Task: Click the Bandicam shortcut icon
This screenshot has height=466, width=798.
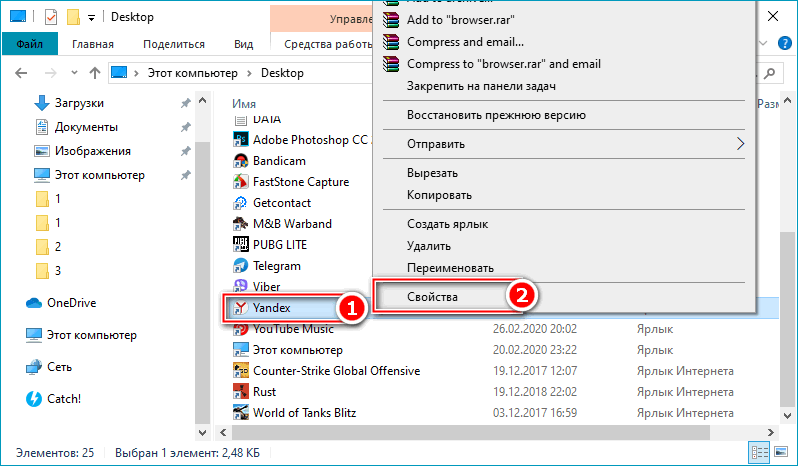Action: (x=240, y=161)
